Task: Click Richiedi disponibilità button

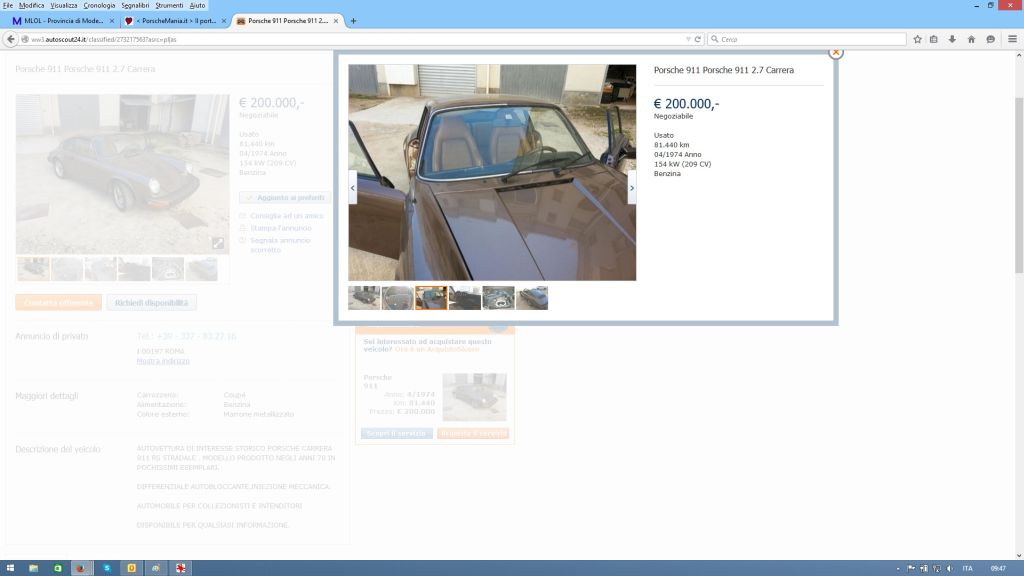Action: (152, 302)
